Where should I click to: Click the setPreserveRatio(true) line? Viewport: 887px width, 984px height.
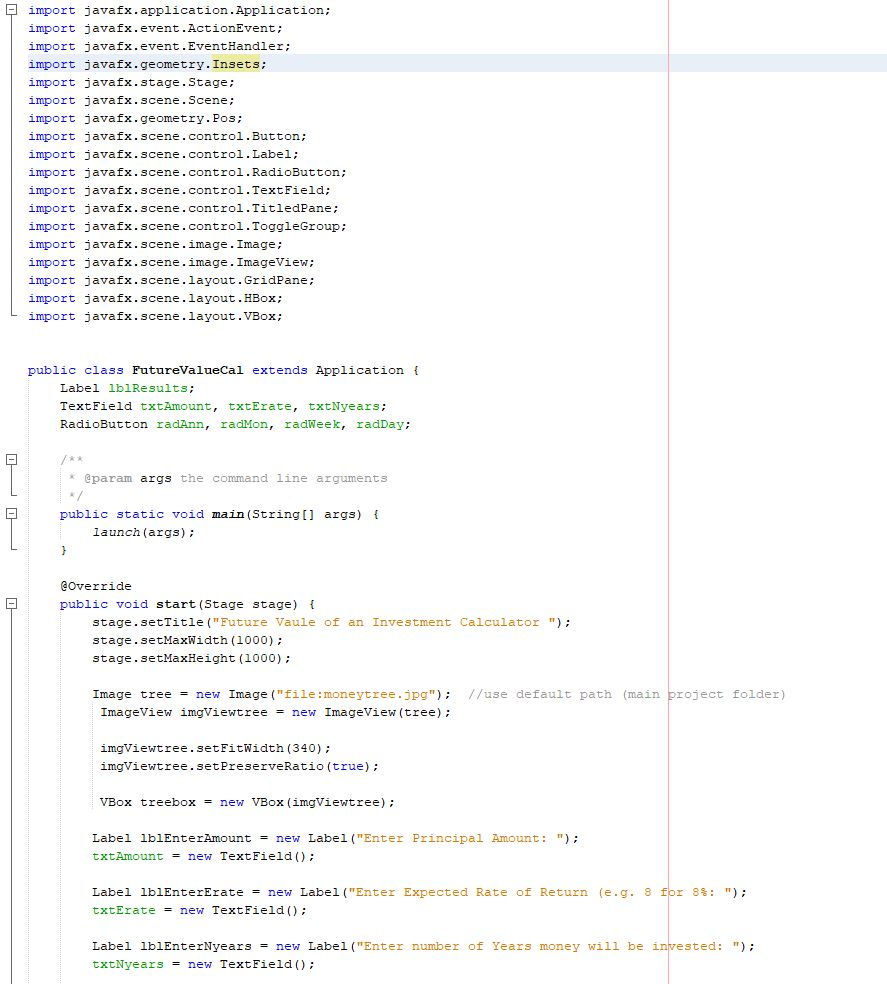tap(239, 766)
